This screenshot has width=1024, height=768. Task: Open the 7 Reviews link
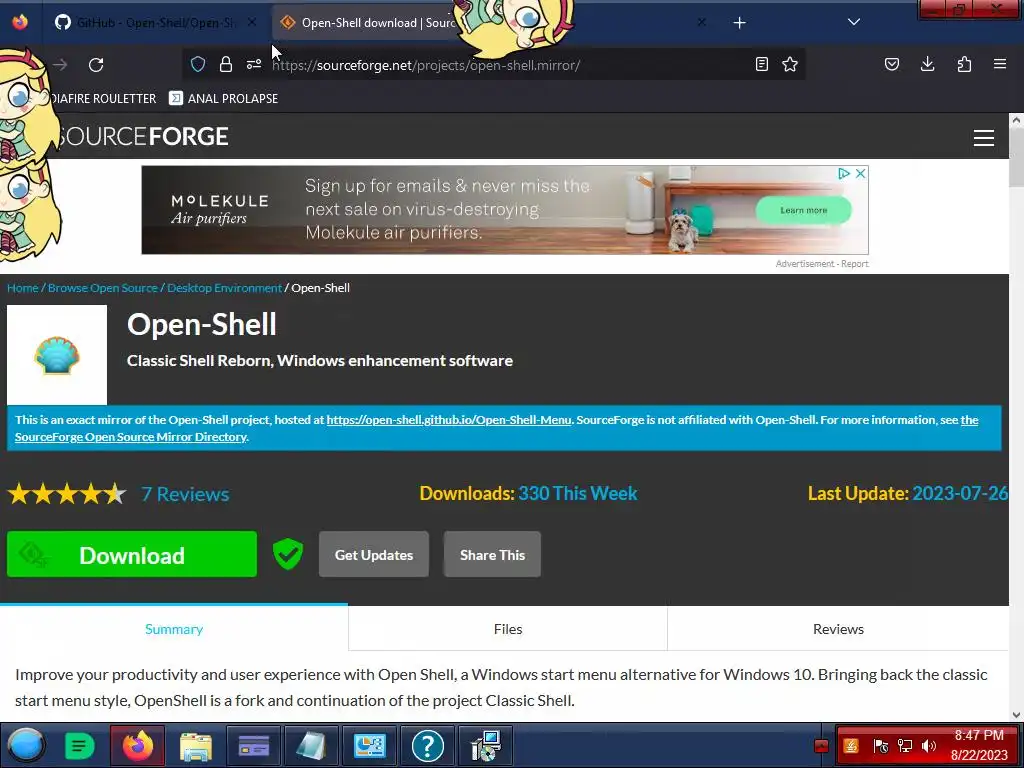[185, 494]
